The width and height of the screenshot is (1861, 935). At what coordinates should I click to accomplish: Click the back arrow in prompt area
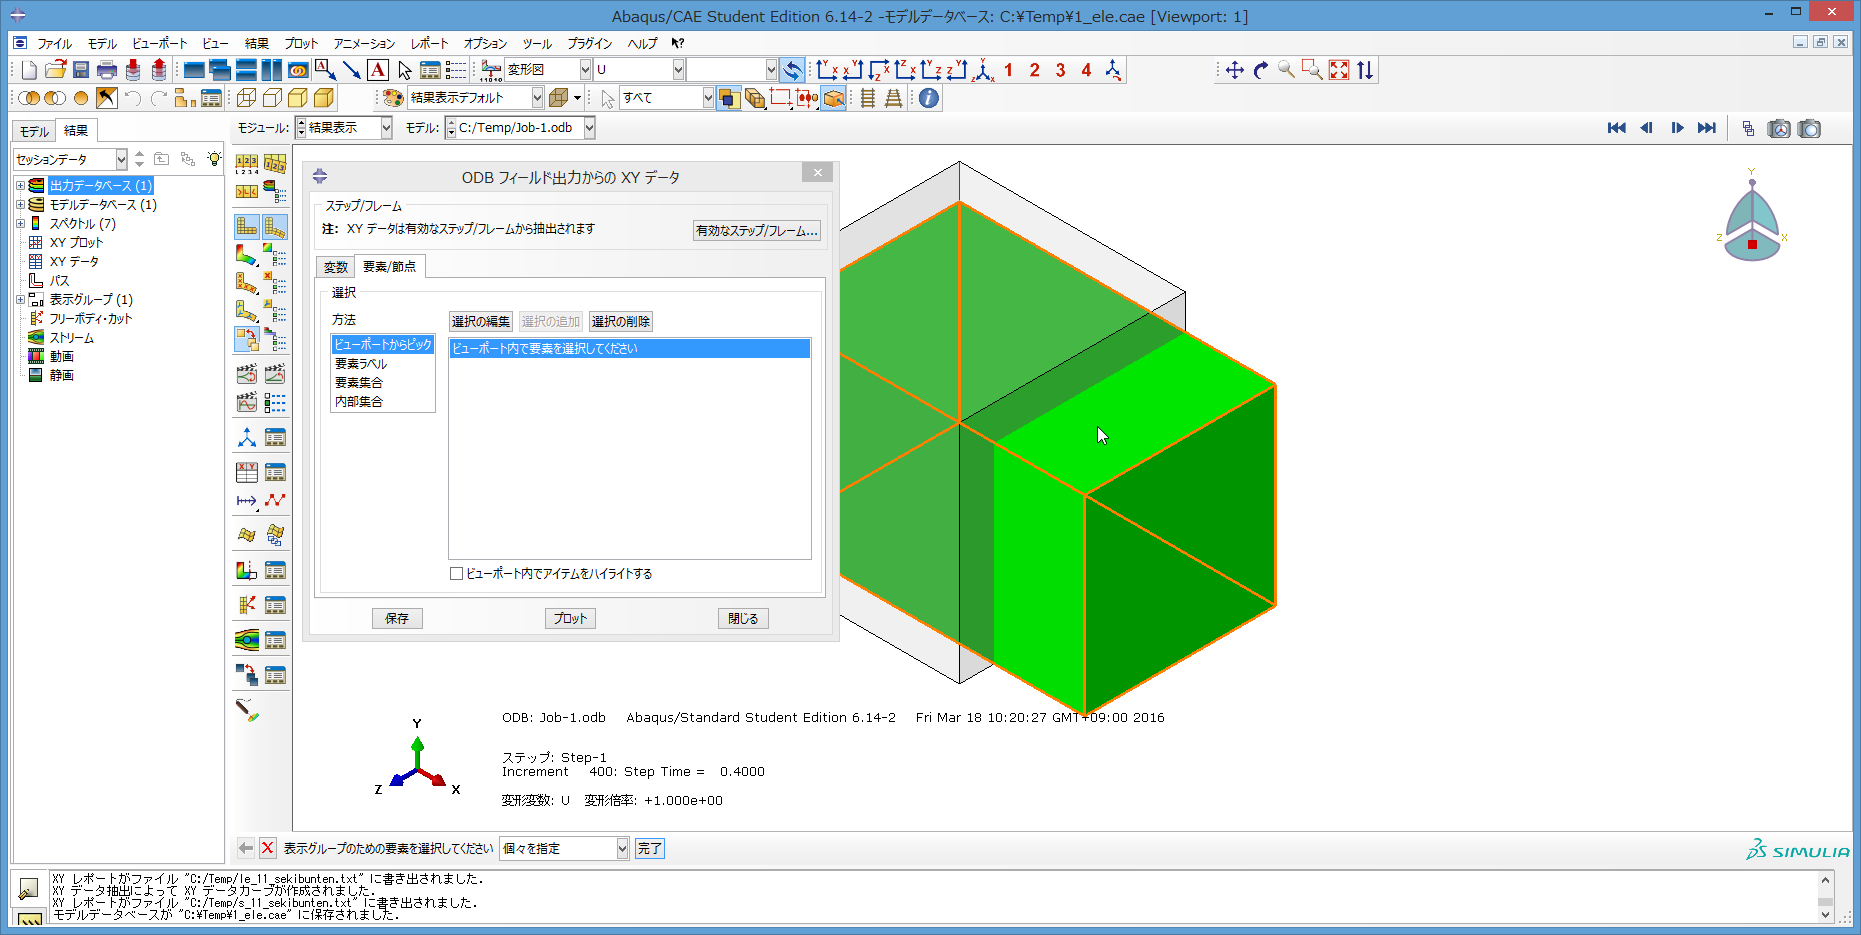click(246, 848)
